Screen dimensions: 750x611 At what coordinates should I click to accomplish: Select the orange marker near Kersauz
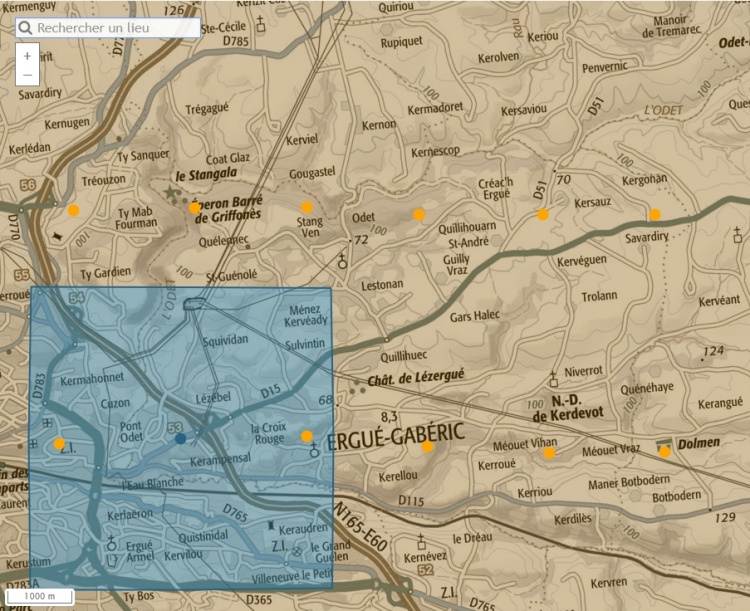[x=542, y=214]
